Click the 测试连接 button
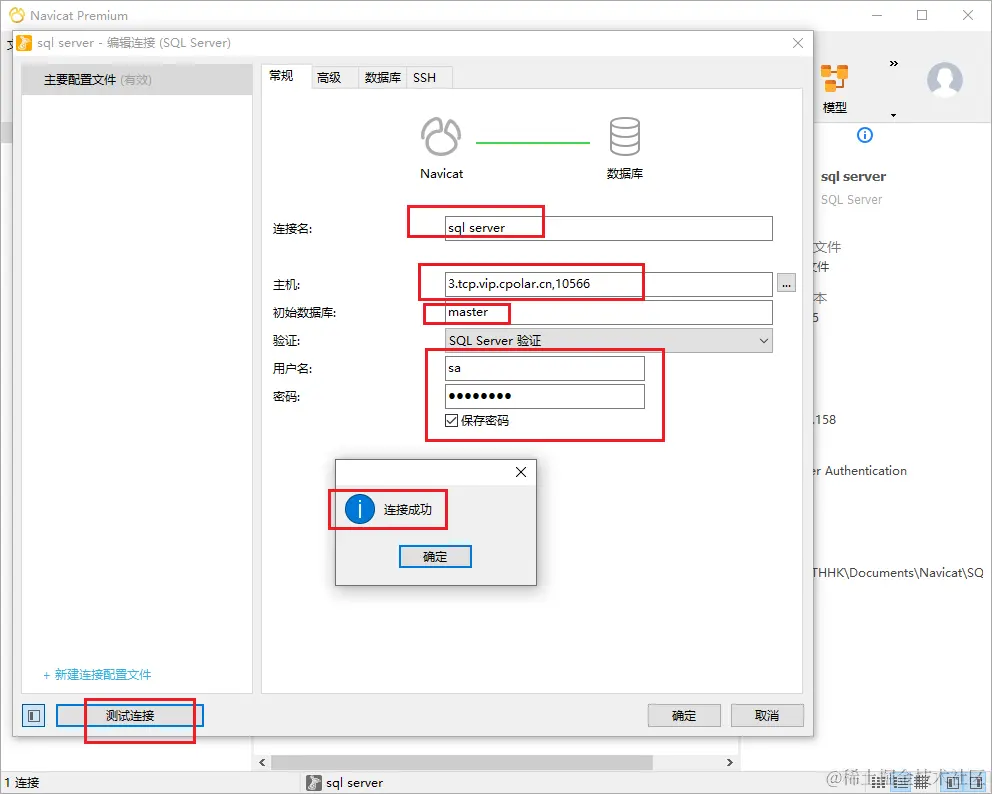The image size is (992, 794). [130, 716]
